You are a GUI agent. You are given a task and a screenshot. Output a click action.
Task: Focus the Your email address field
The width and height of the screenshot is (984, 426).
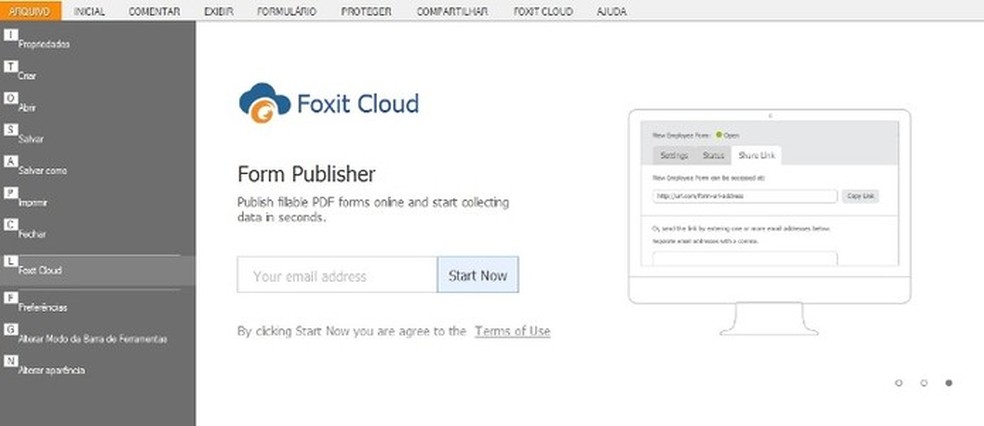coord(337,275)
